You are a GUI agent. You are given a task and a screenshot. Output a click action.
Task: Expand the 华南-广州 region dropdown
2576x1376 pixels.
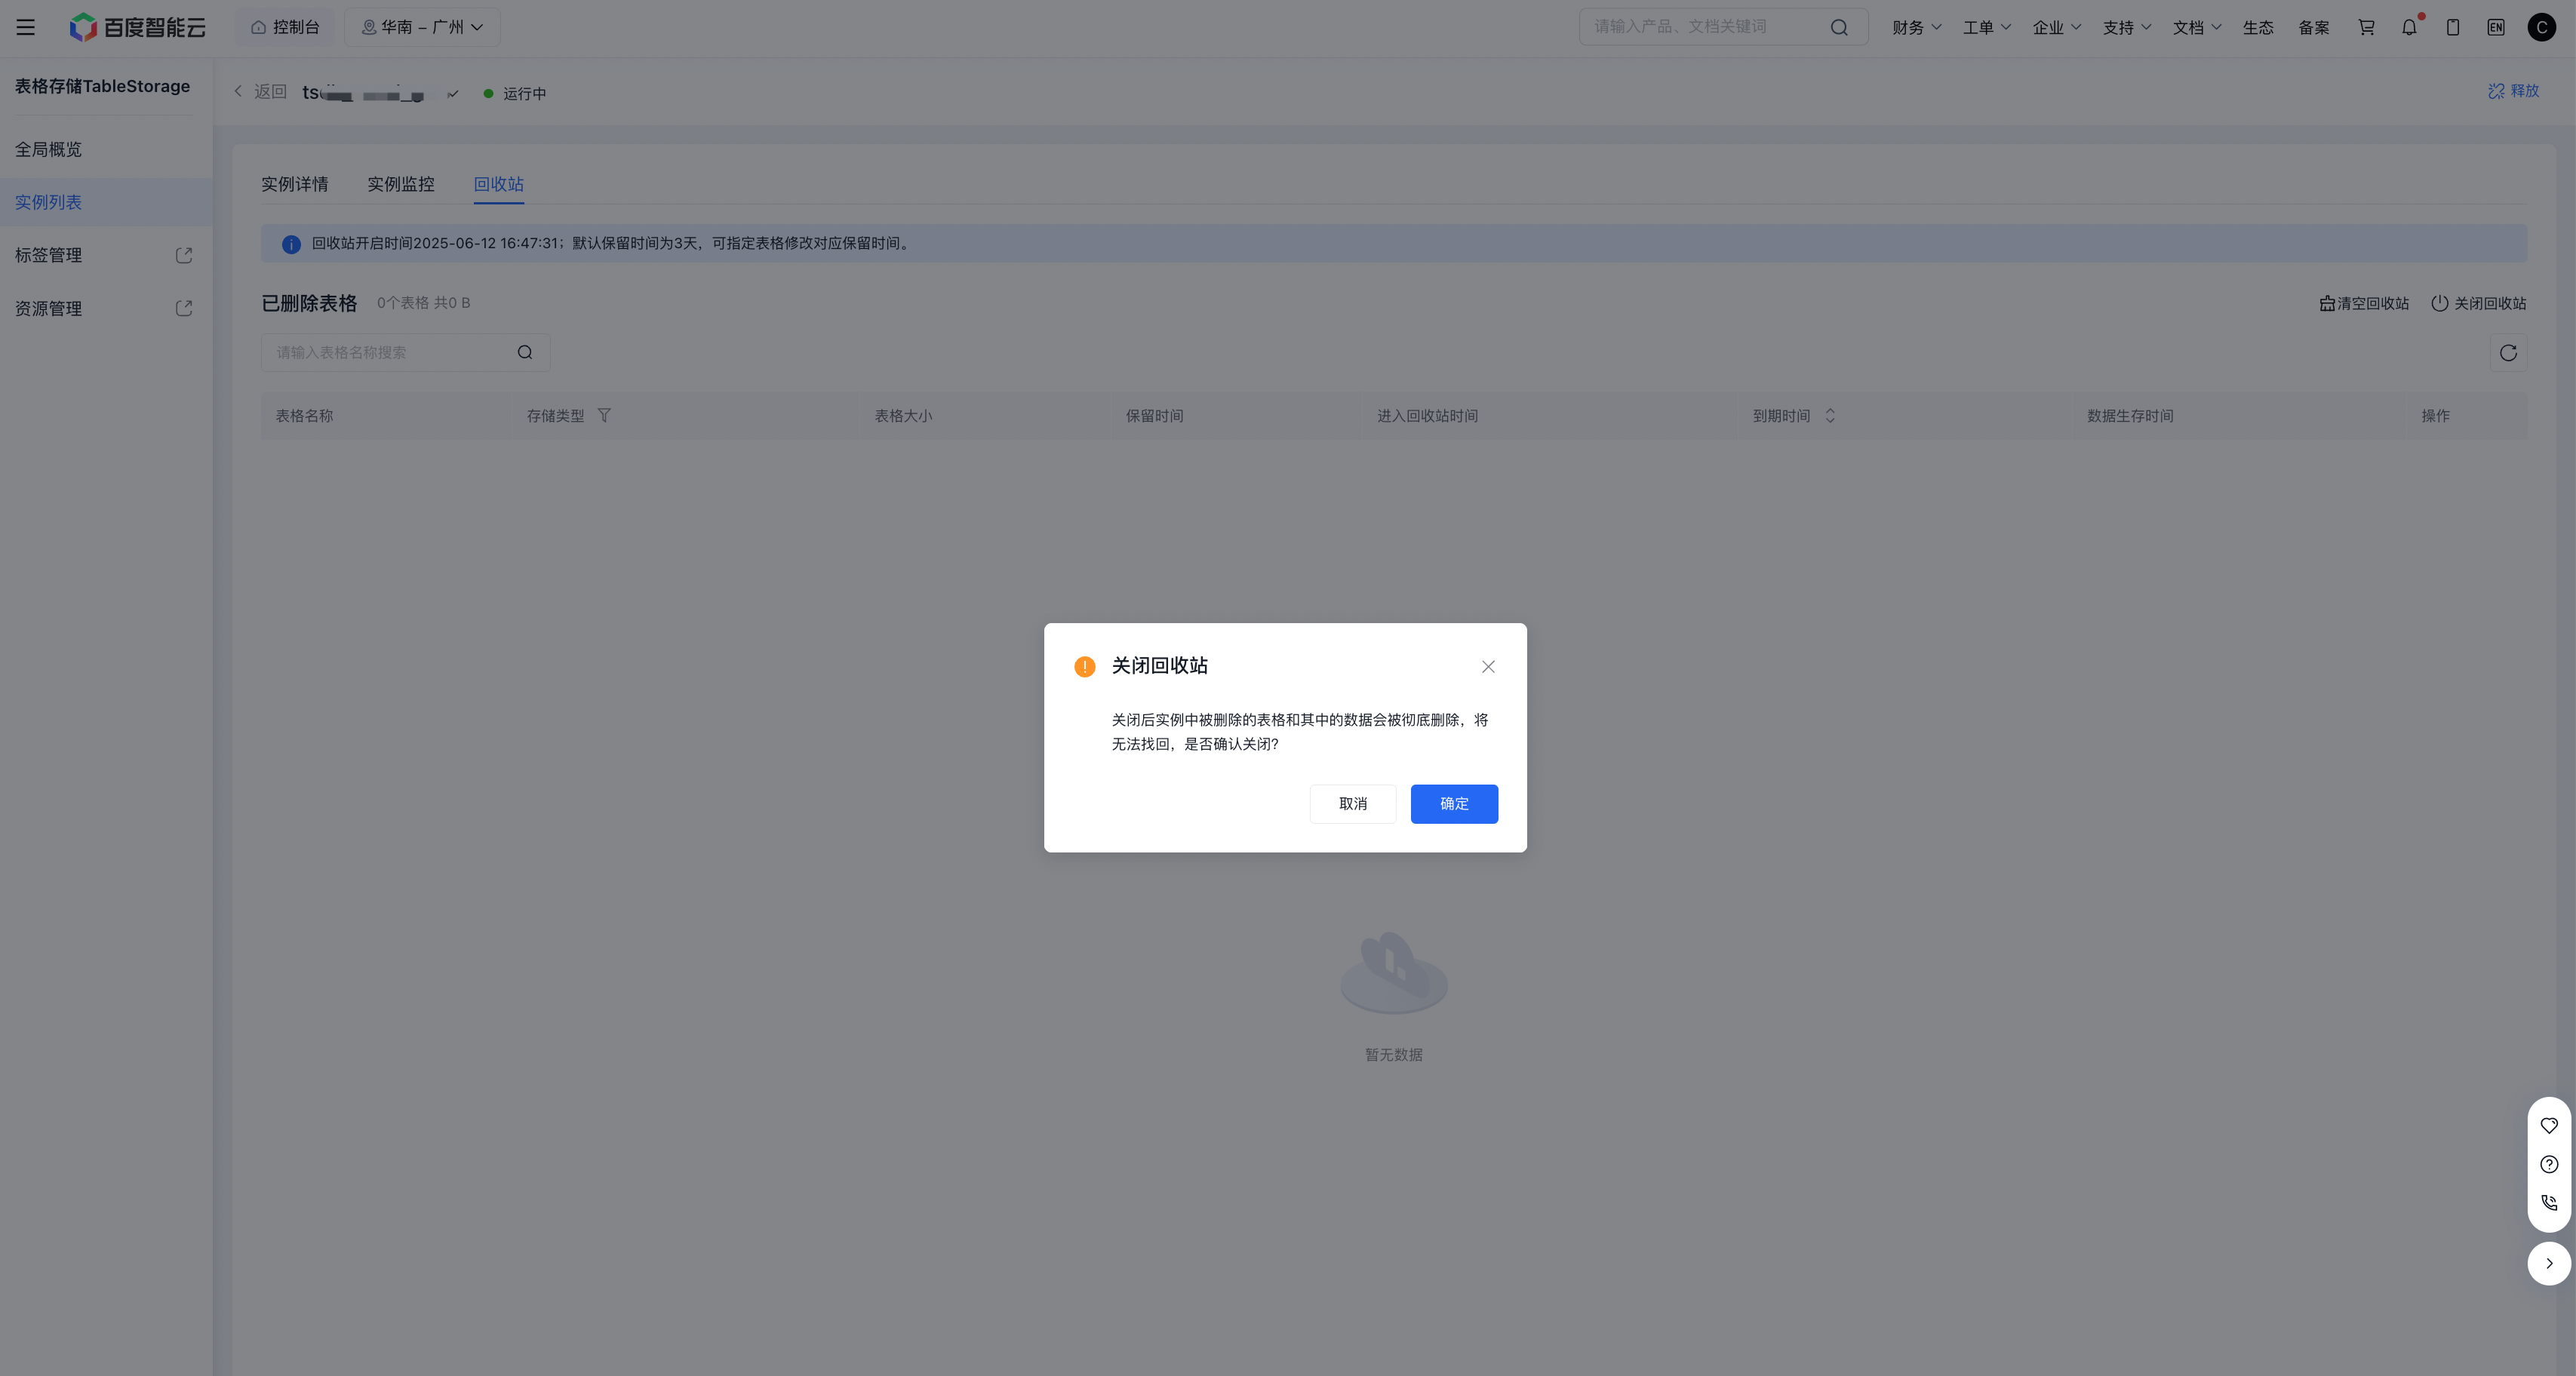coord(422,27)
